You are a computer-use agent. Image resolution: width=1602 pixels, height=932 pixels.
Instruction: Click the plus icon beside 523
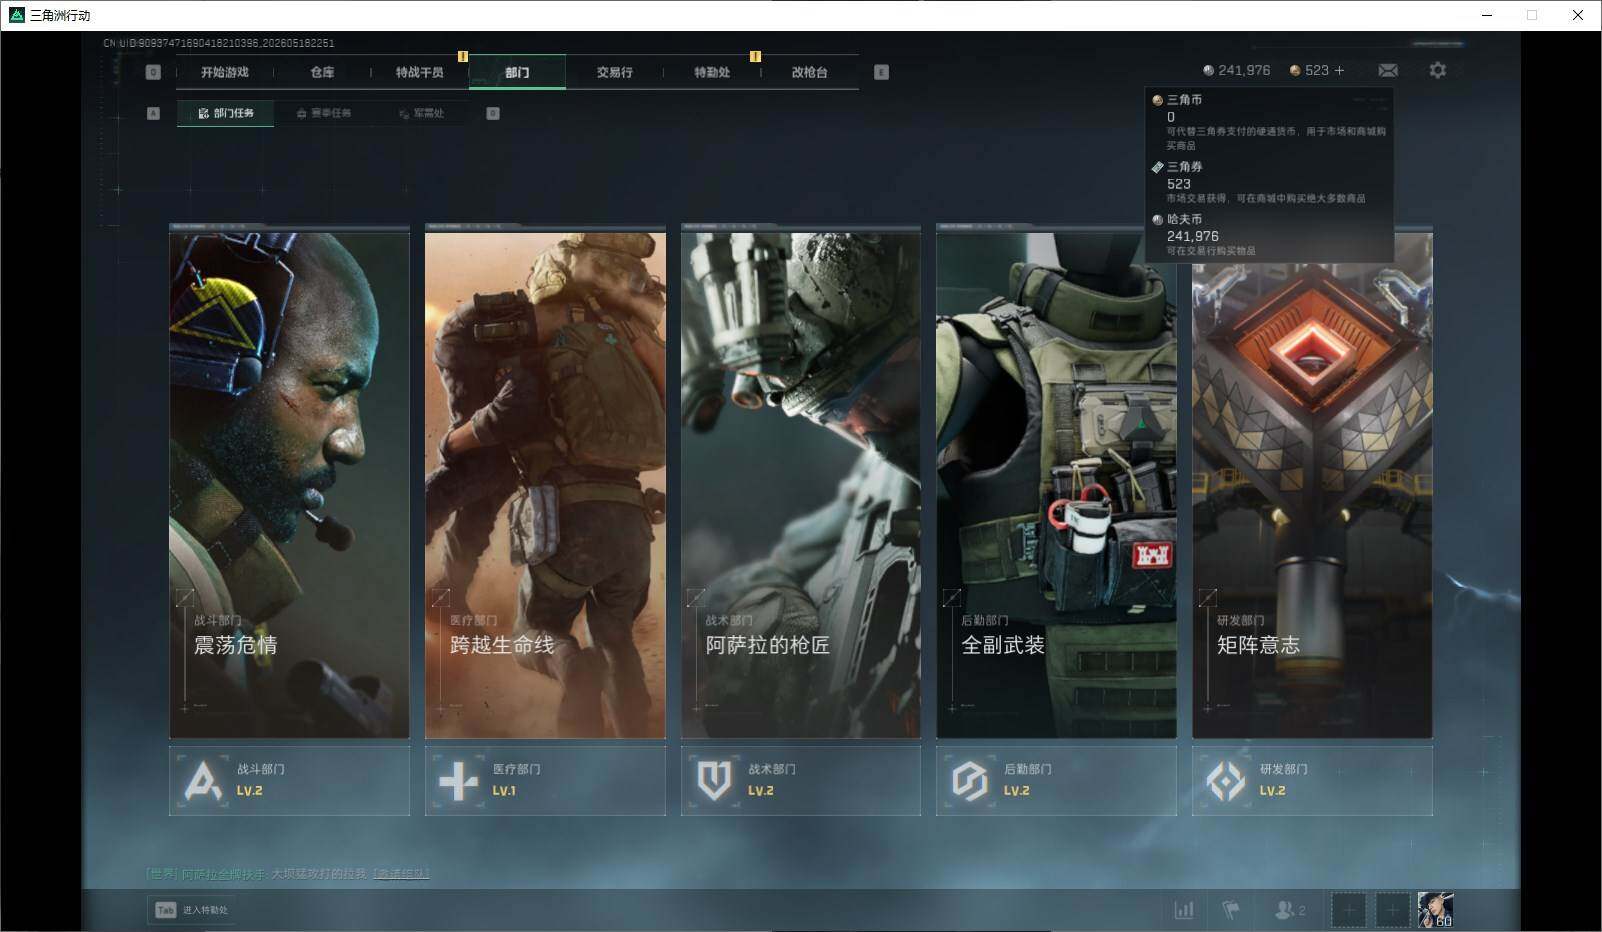point(1339,70)
